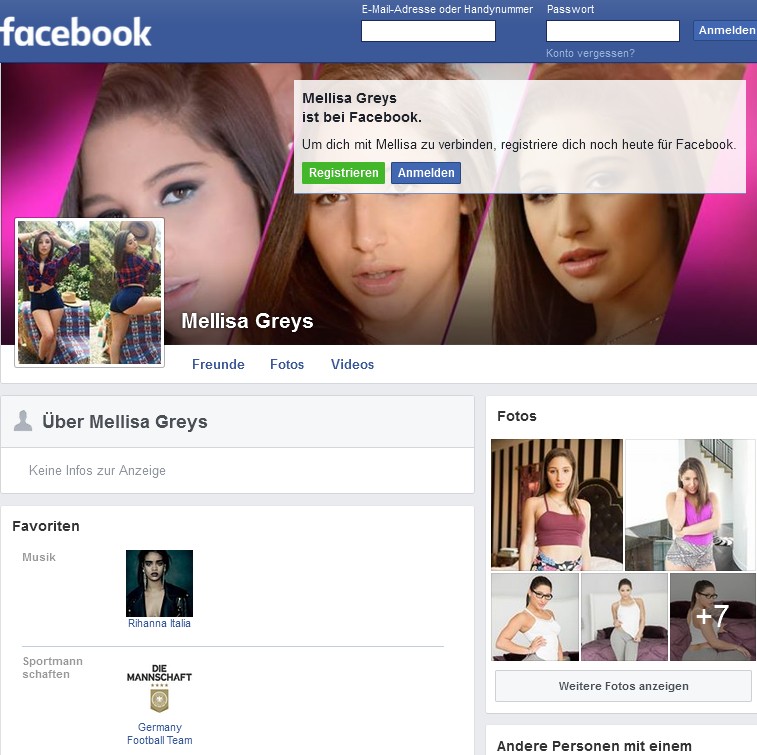Open the Fotos tab
The image size is (757, 755).
287,364
